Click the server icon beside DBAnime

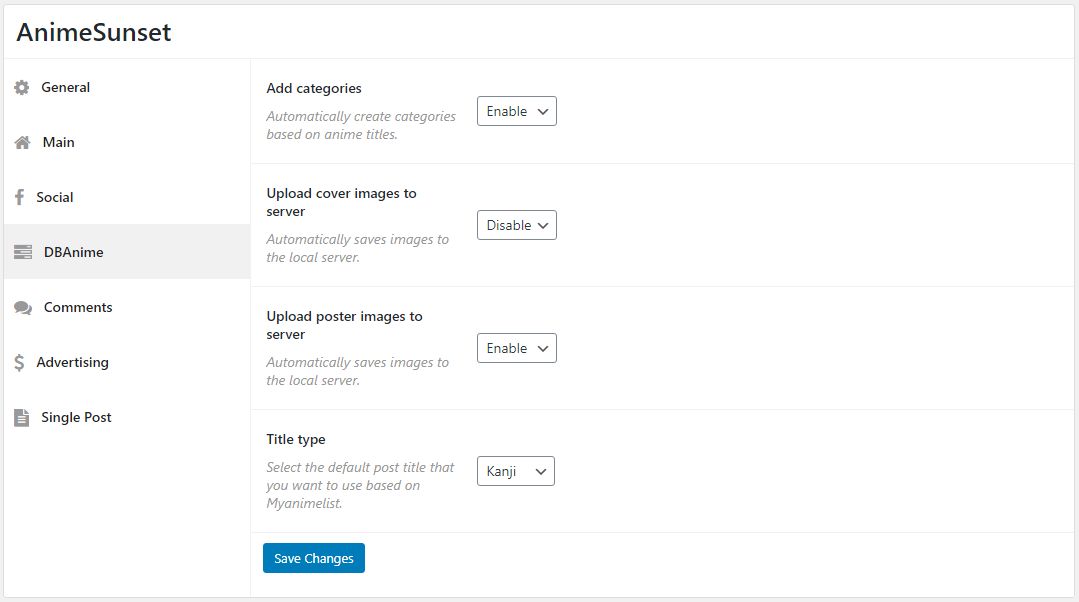(x=23, y=253)
